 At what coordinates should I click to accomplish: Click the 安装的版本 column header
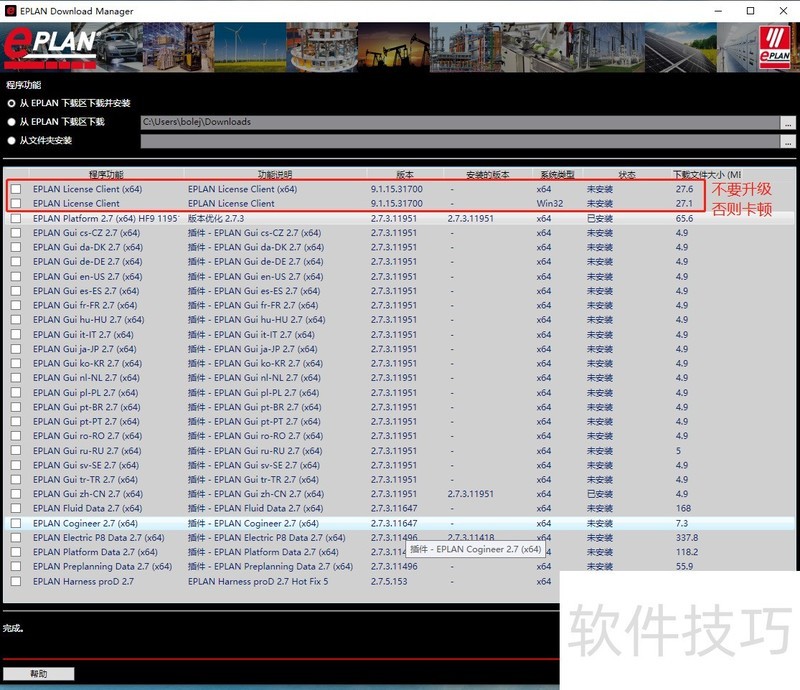pos(488,174)
